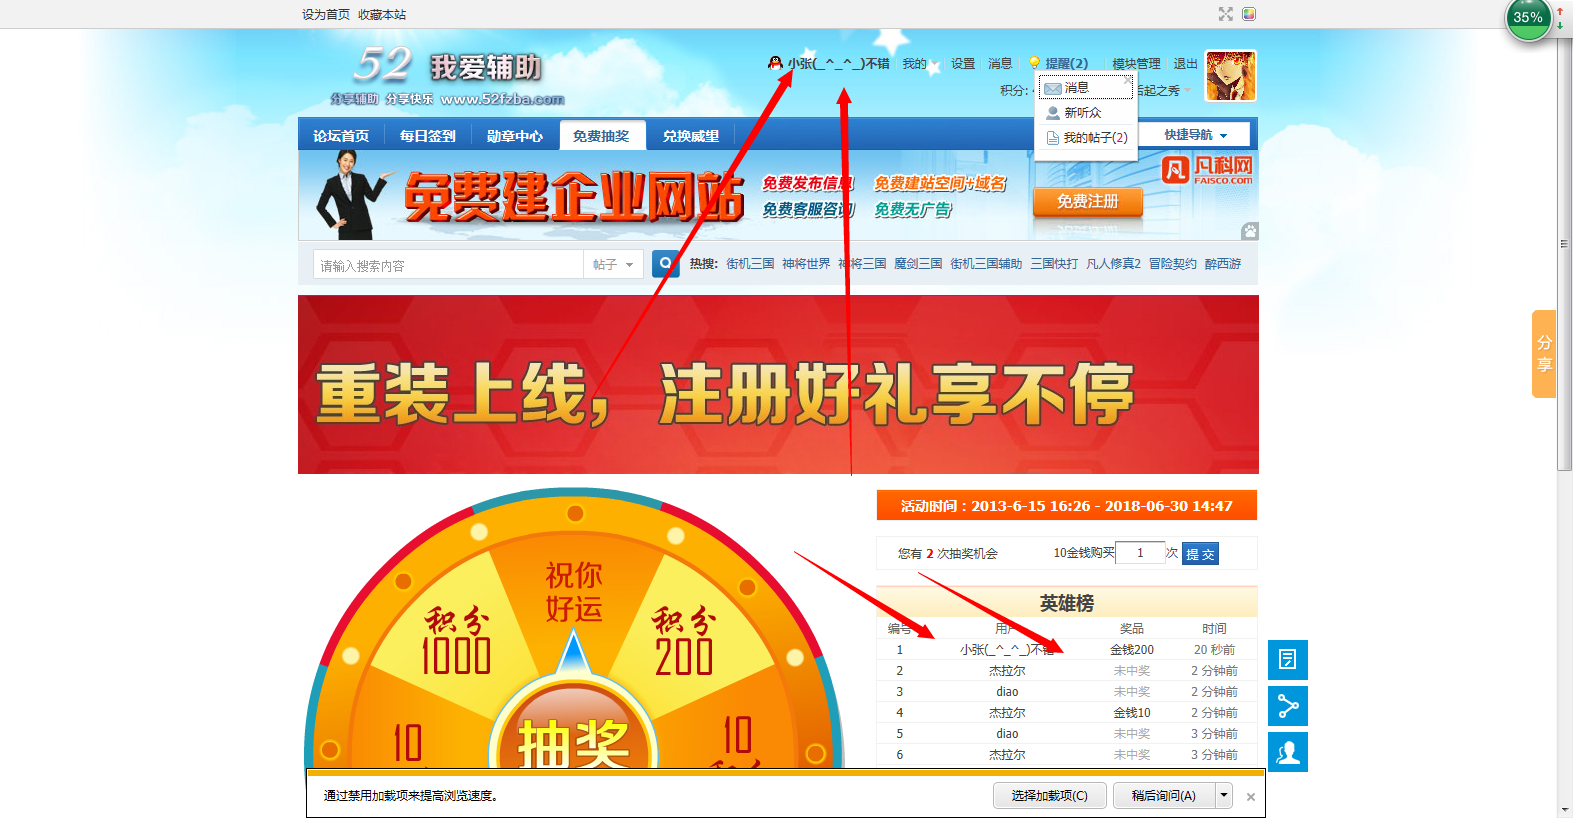Click 收藏本站 link
The image size is (1573, 818).
[382, 14]
